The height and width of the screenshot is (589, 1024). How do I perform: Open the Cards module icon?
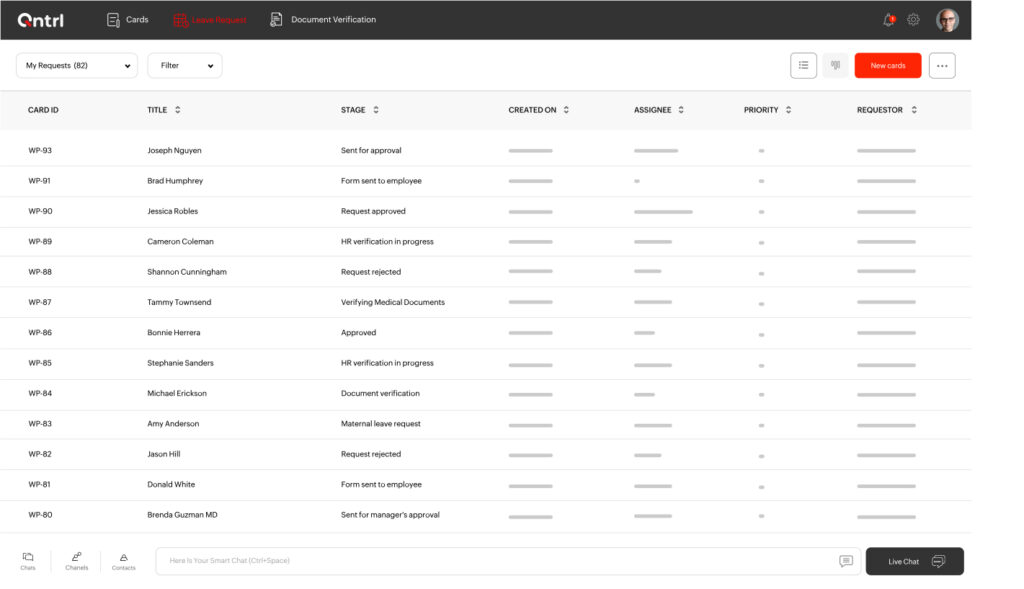pyautogui.click(x=113, y=18)
